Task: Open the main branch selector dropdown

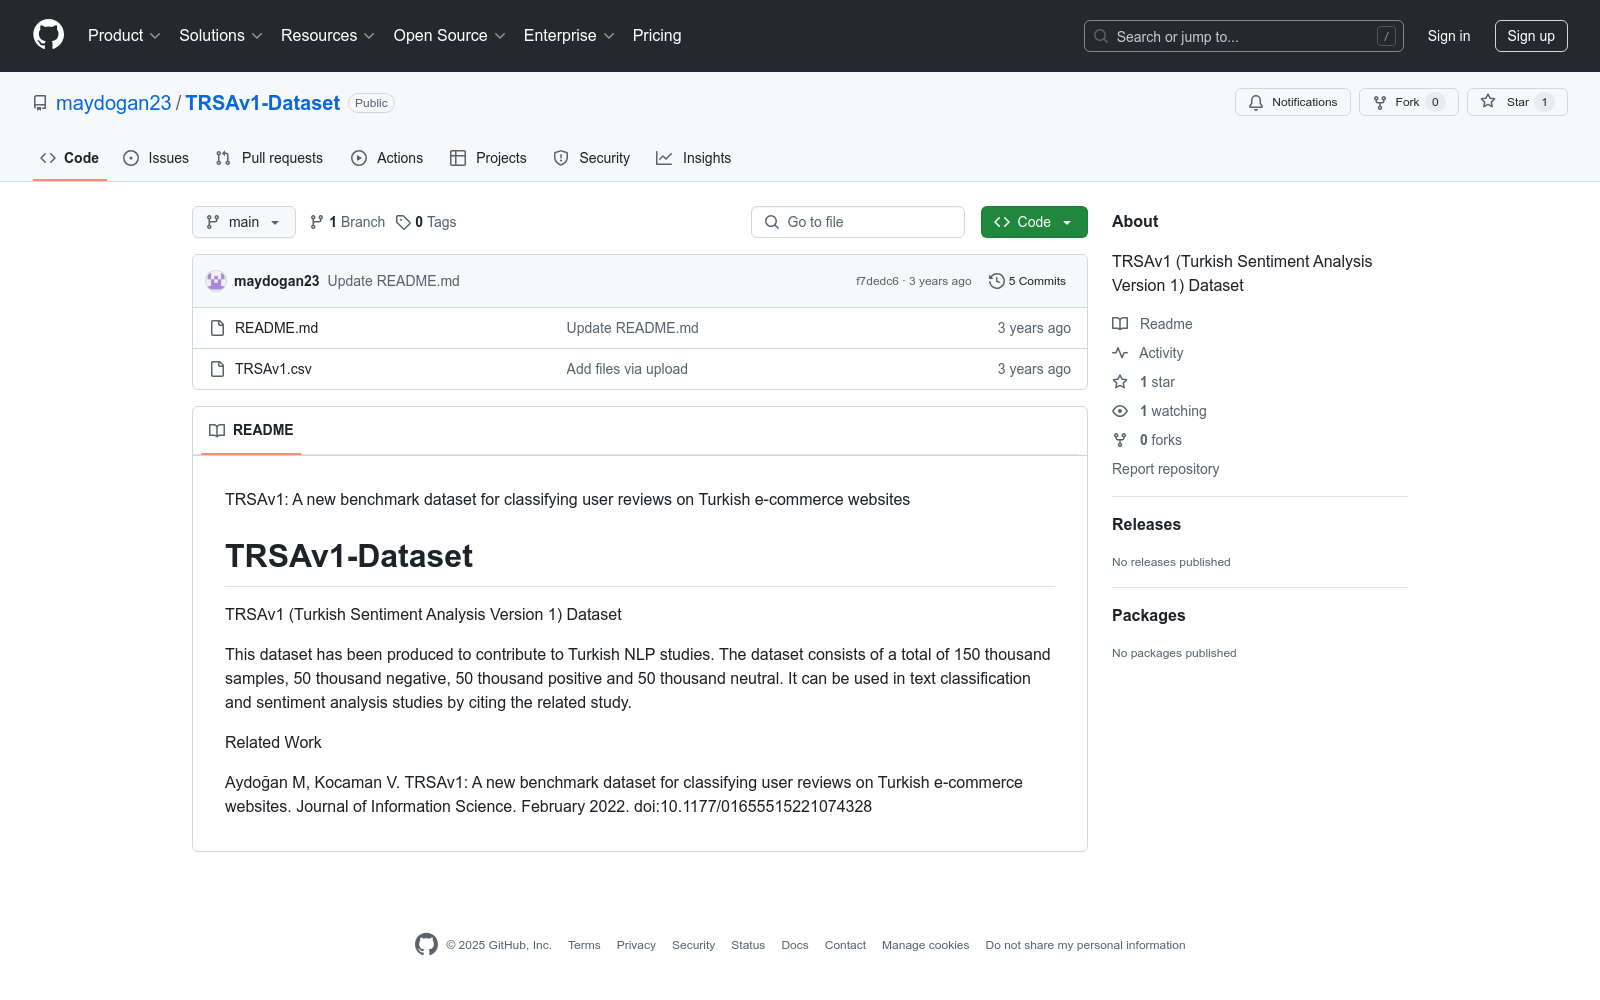Action: 244,222
